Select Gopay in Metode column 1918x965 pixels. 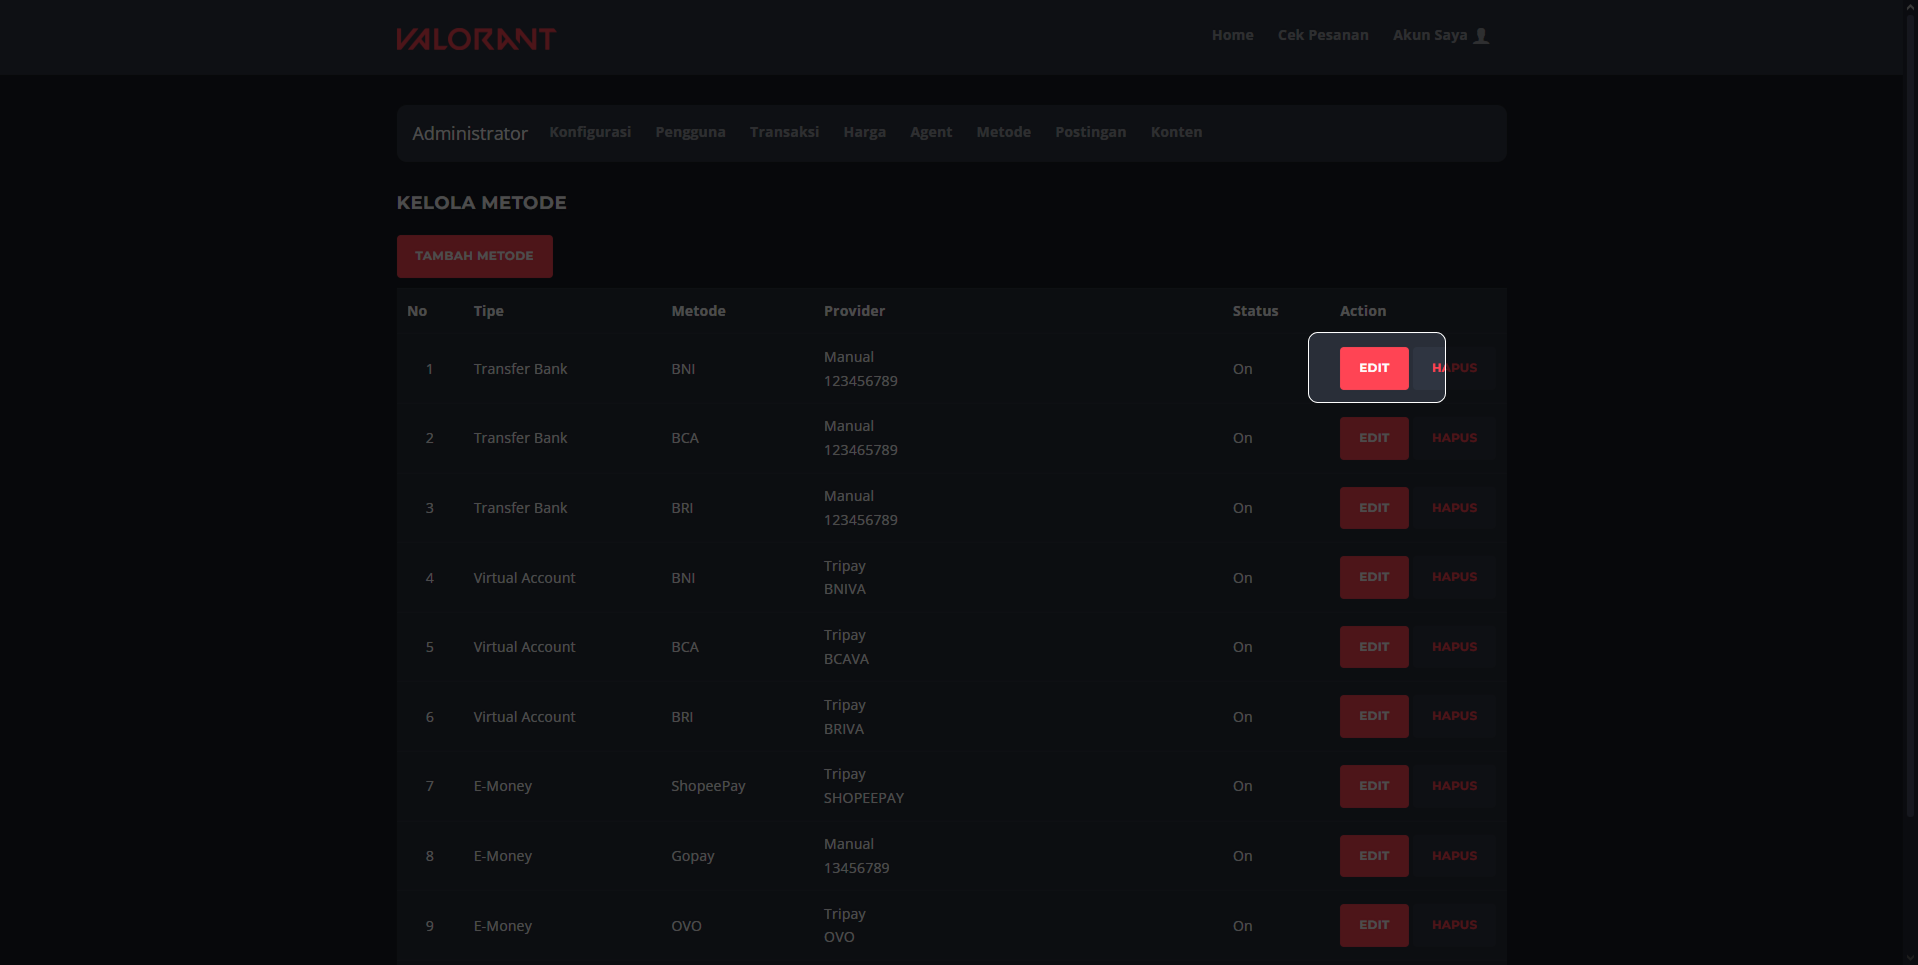692,856
